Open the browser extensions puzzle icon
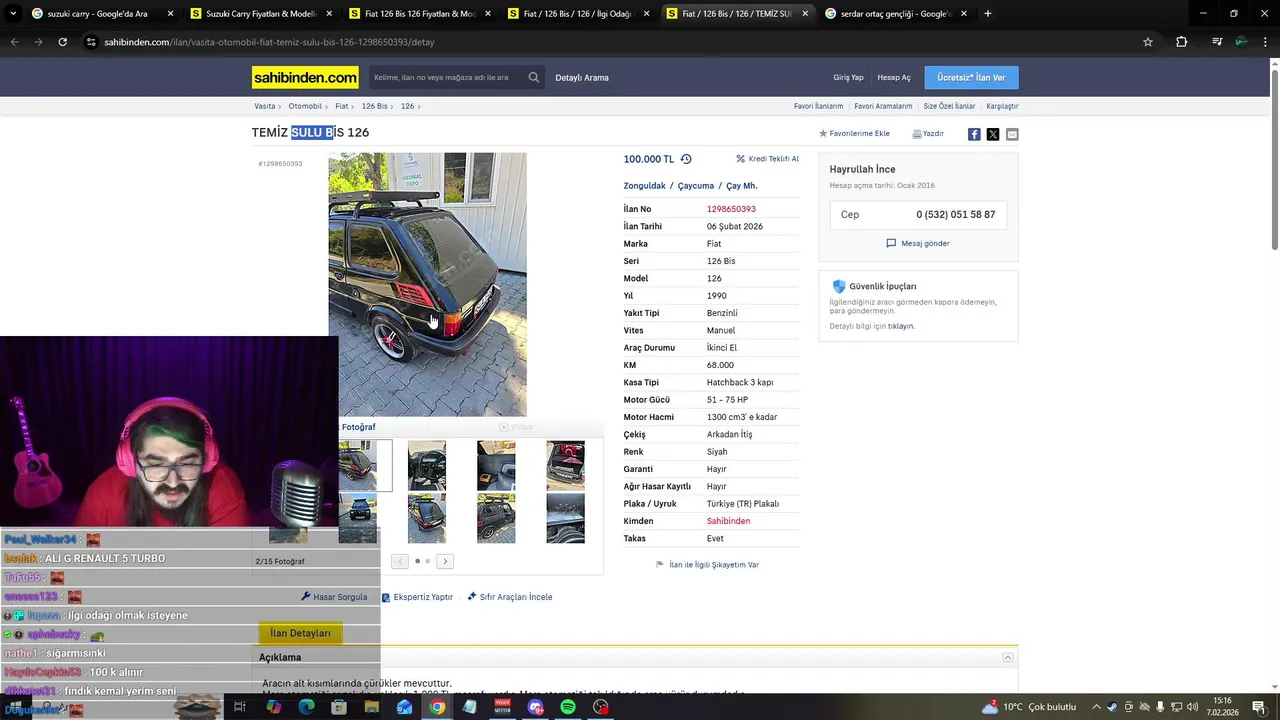1280x720 pixels. [1182, 42]
